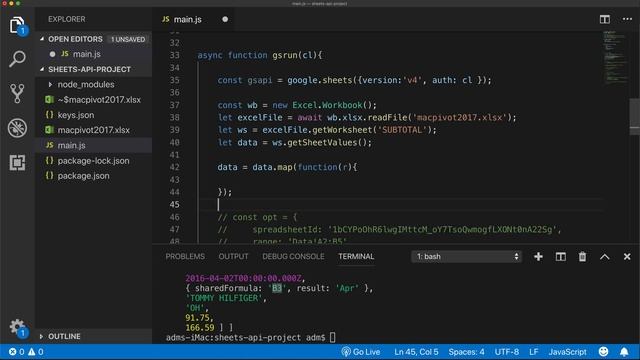Expand the node_modules folder
This screenshot has width=640, height=360.
pos(50,84)
